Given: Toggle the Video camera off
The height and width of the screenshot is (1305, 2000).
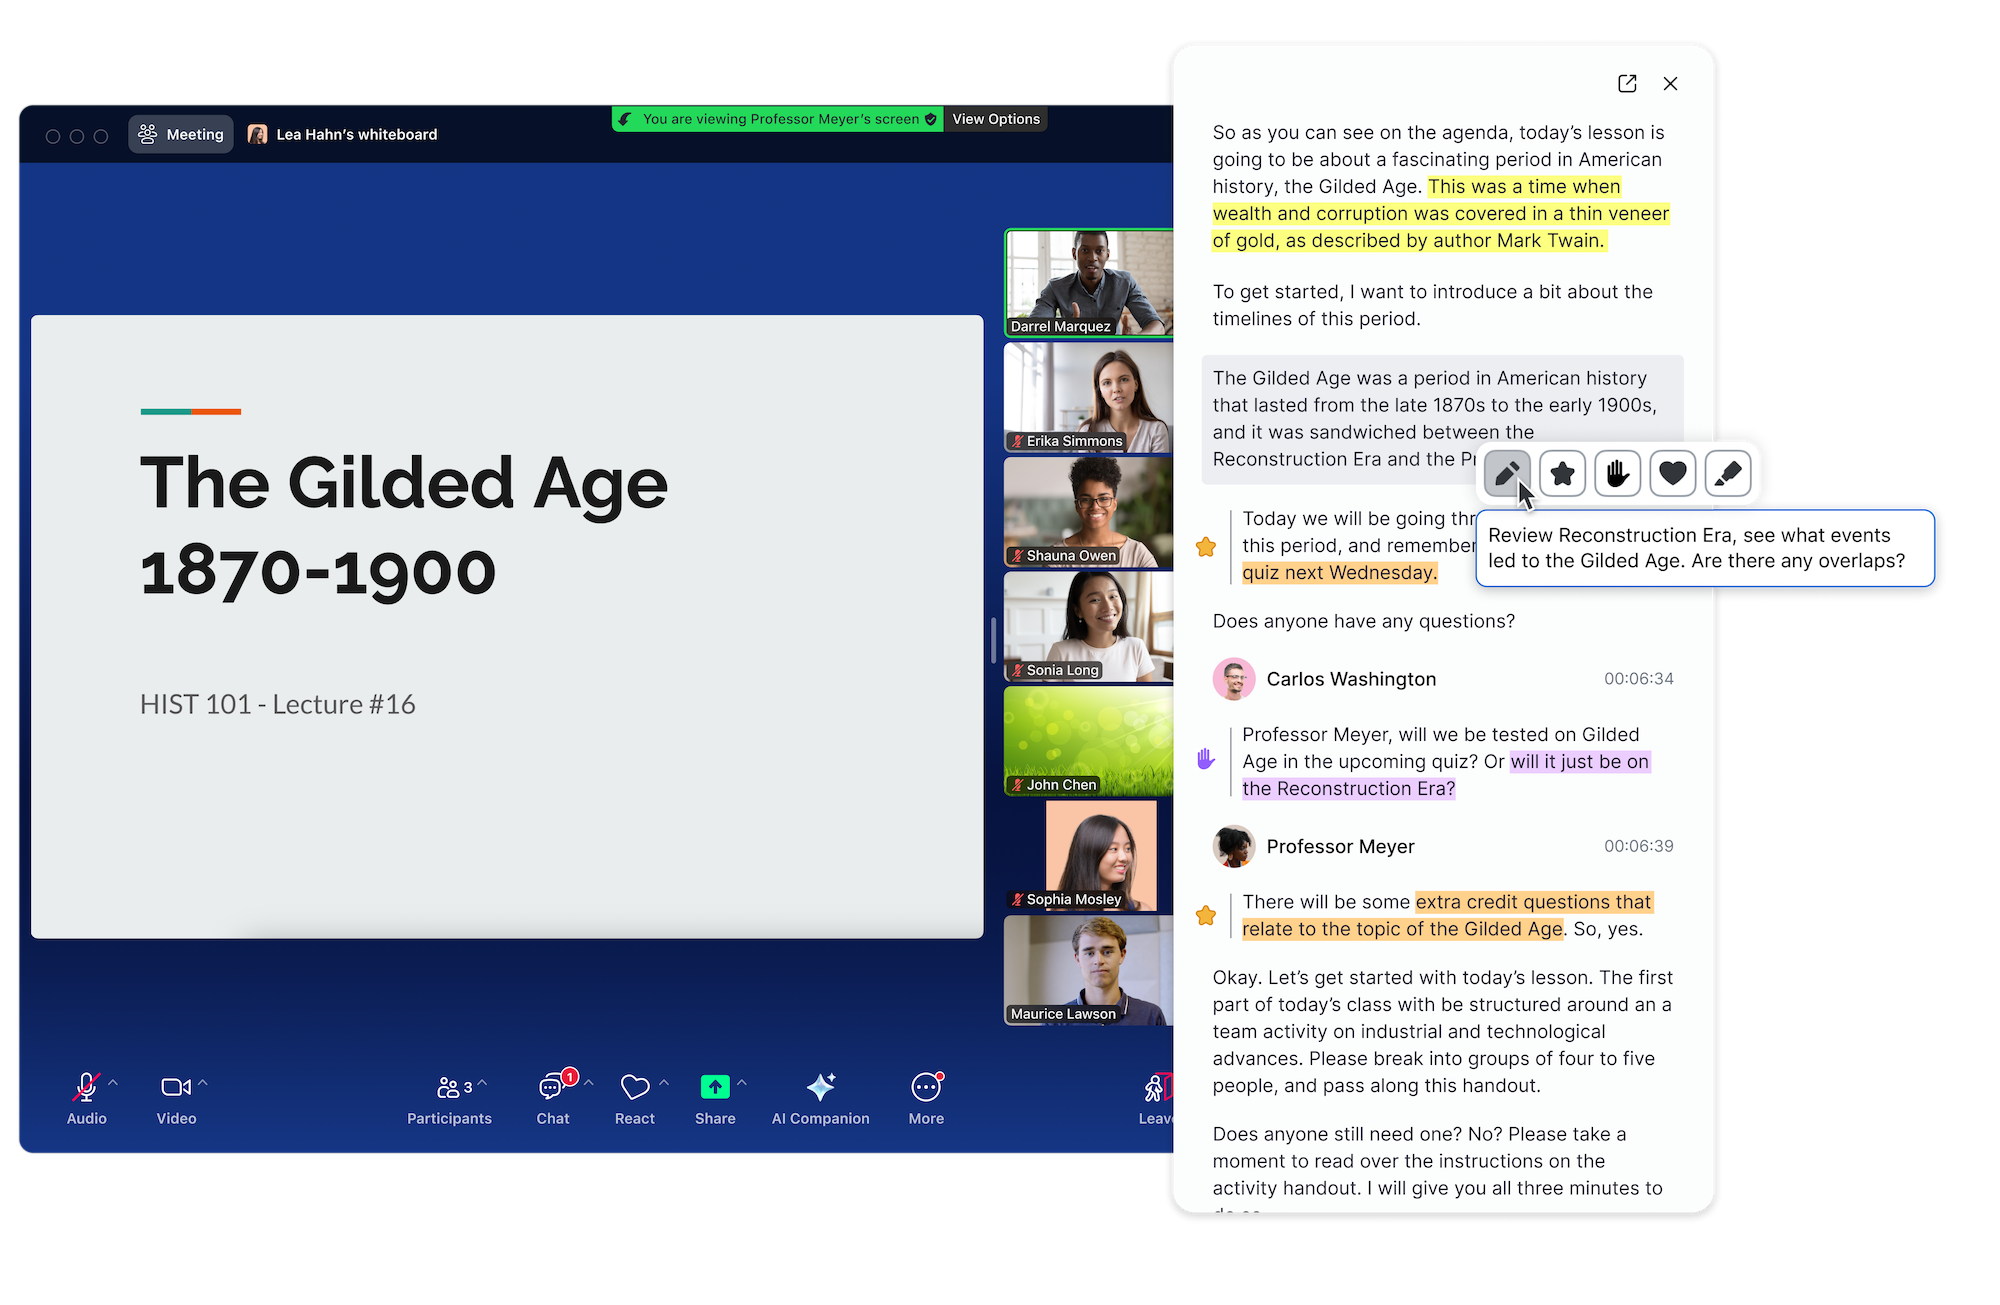Looking at the screenshot, I should (x=176, y=1098).
